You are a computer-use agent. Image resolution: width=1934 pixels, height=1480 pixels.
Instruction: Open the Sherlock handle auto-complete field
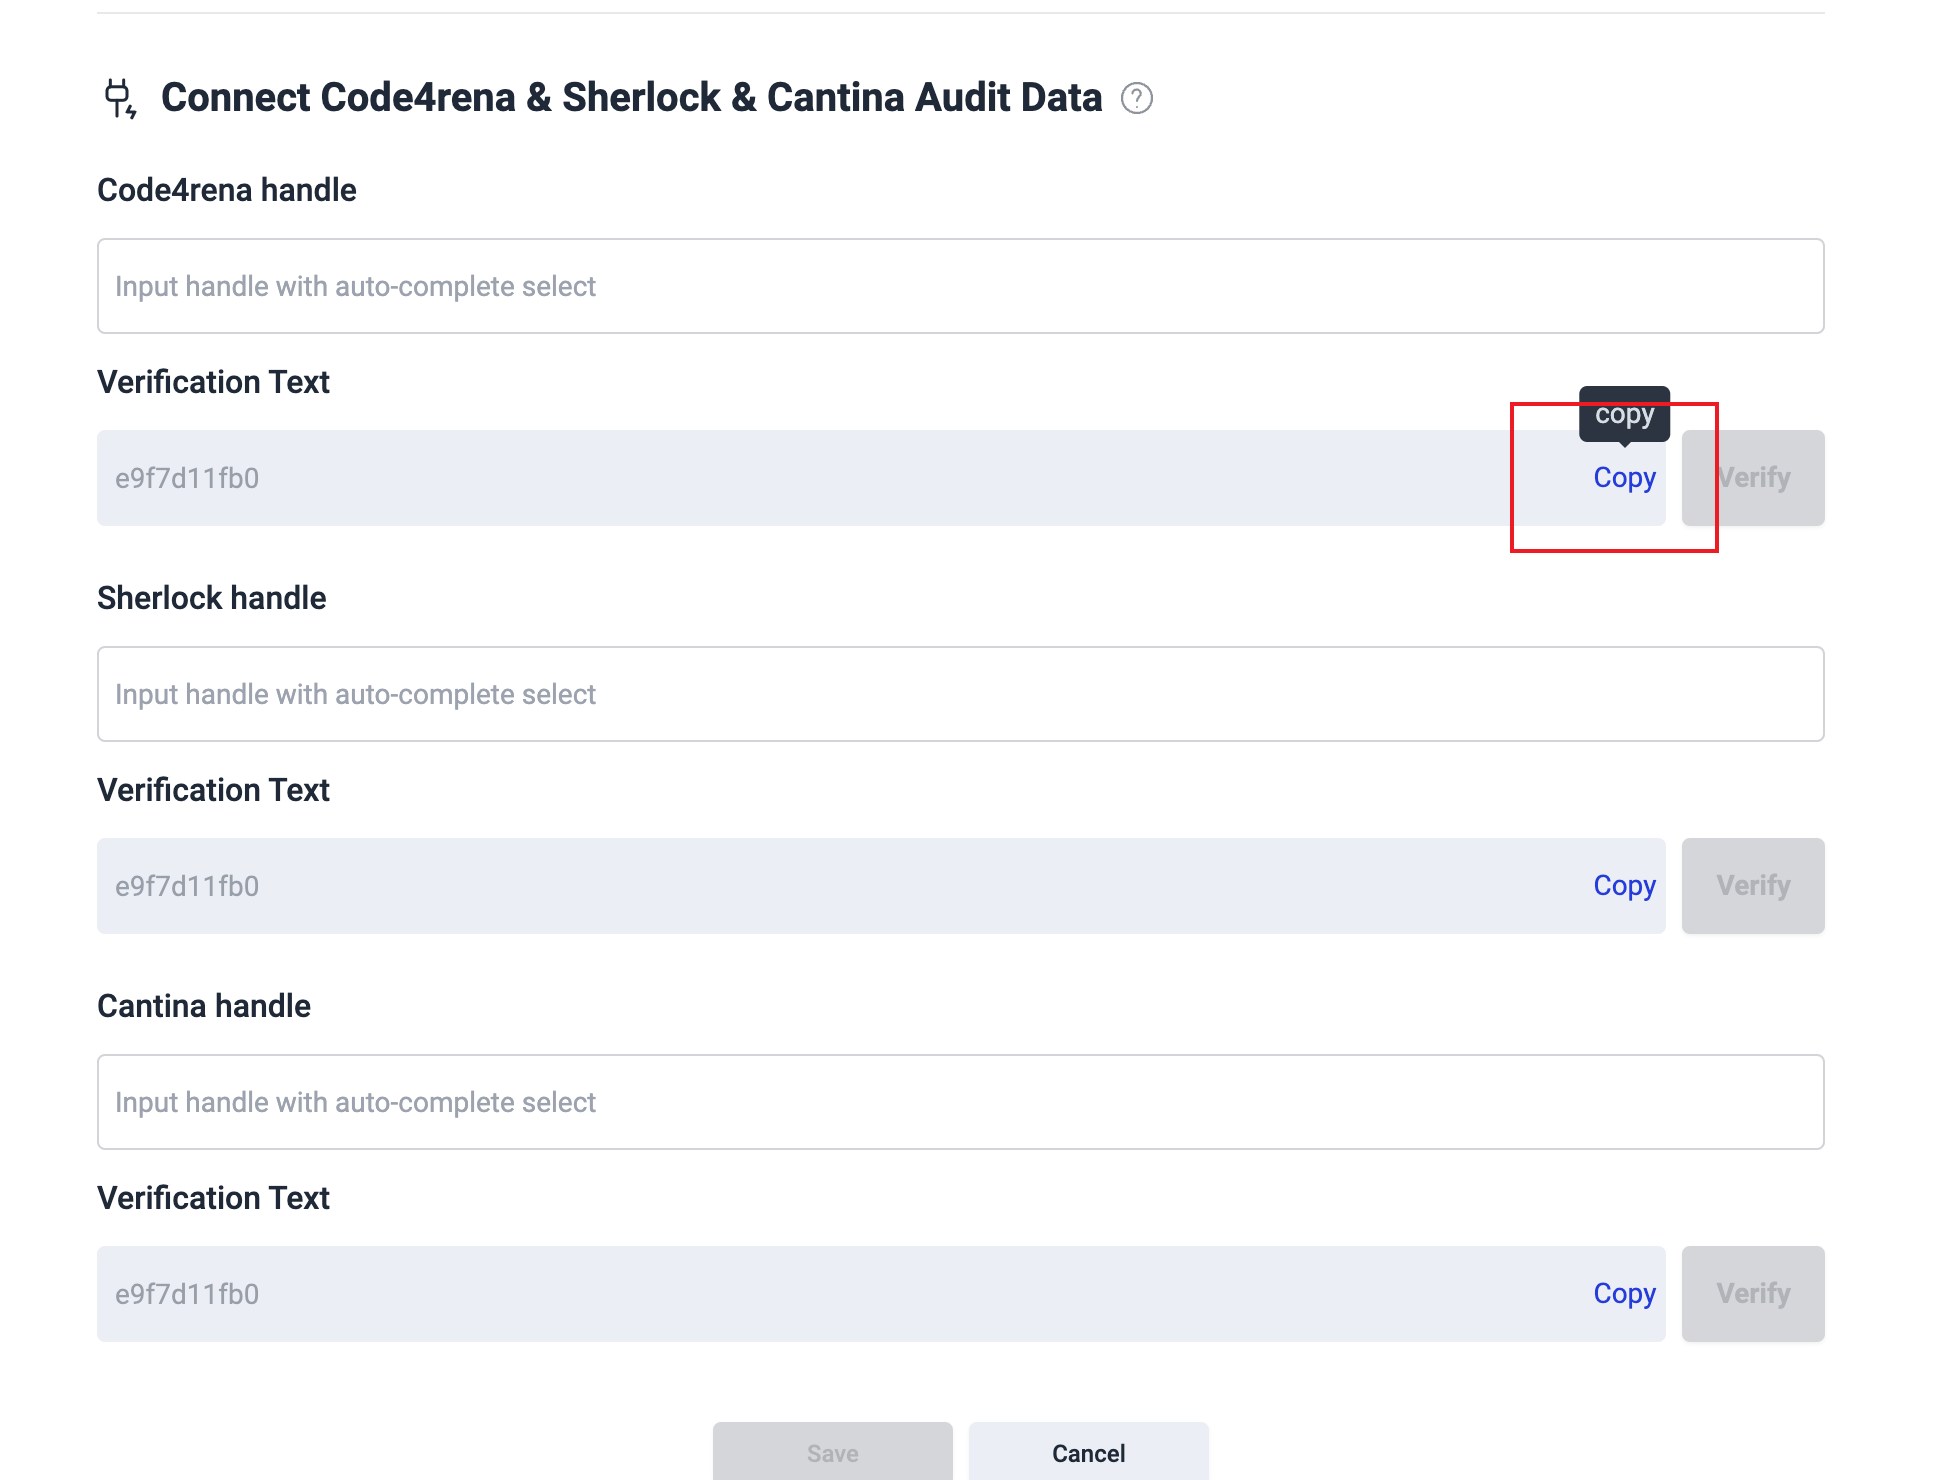pyautogui.click(x=960, y=694)
